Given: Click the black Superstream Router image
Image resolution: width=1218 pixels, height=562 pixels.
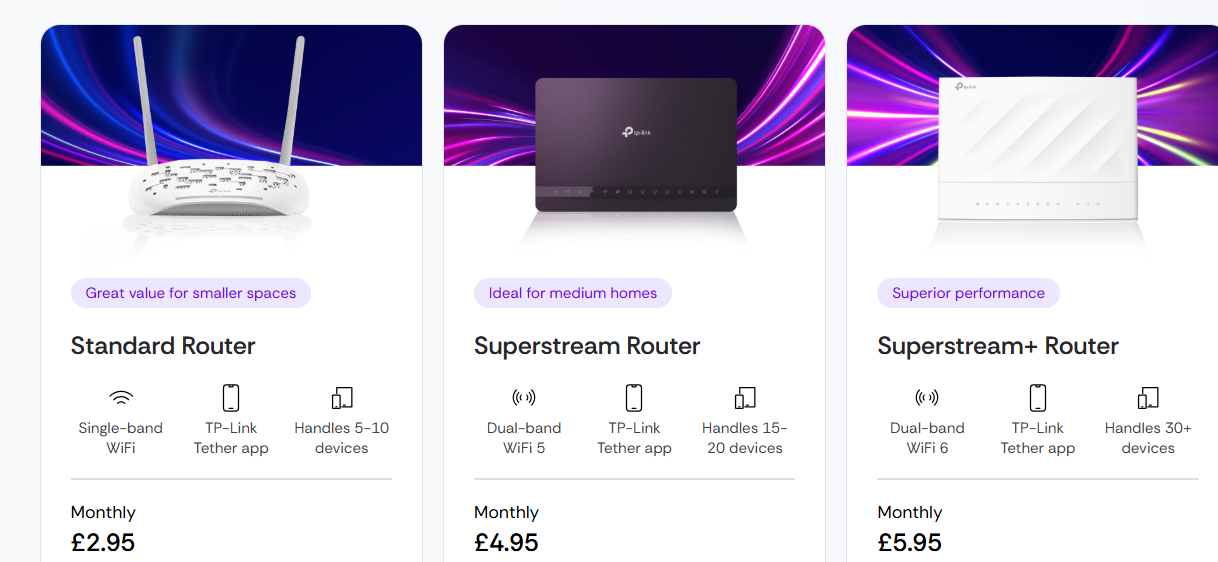Looking at the screenshot, I should pyautogui.click(x=635, y=145).
